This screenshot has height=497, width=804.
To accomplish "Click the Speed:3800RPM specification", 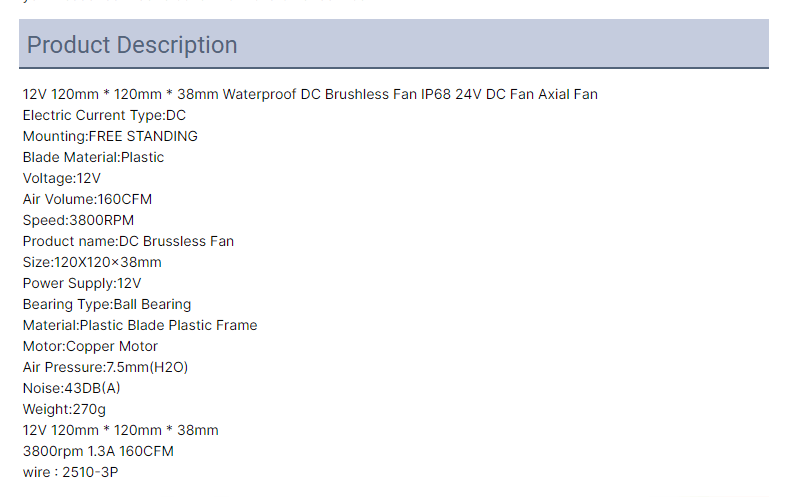I will tap(78, 221).
